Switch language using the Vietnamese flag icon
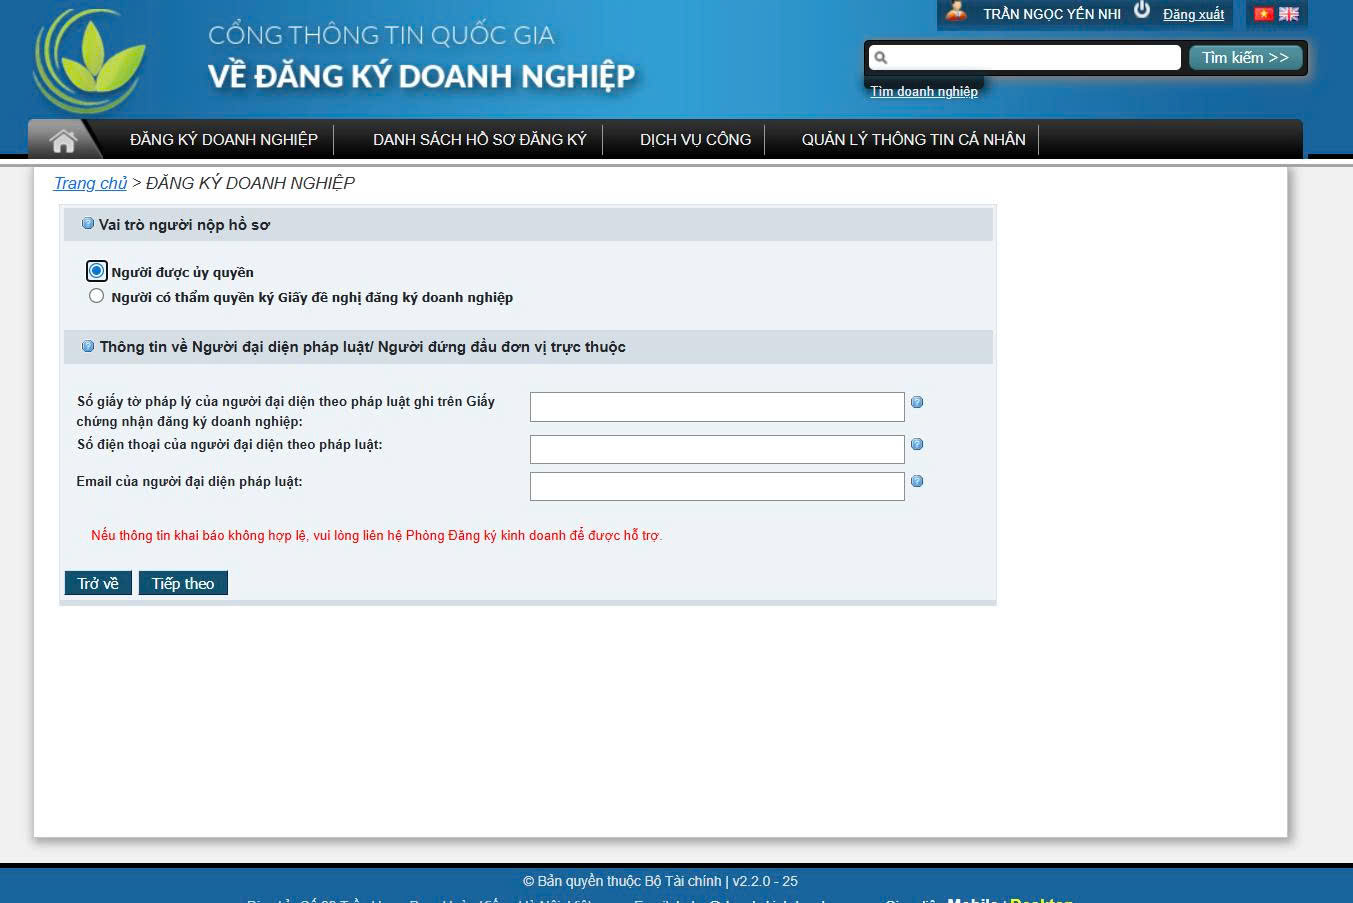1353x903 pixels. point(1263,14)
